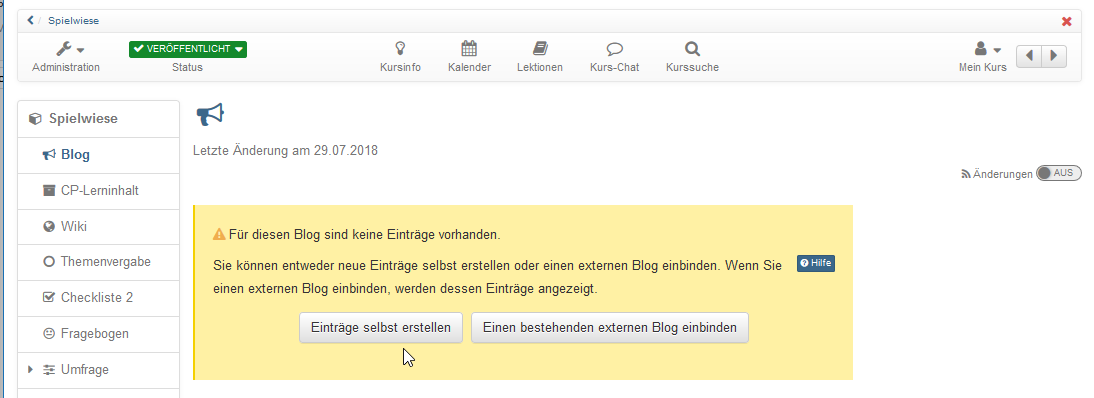Open Kurs-Chat via the speech bubble icon
This screenshot has height=398, width=1094.
[x=614, y=57]
